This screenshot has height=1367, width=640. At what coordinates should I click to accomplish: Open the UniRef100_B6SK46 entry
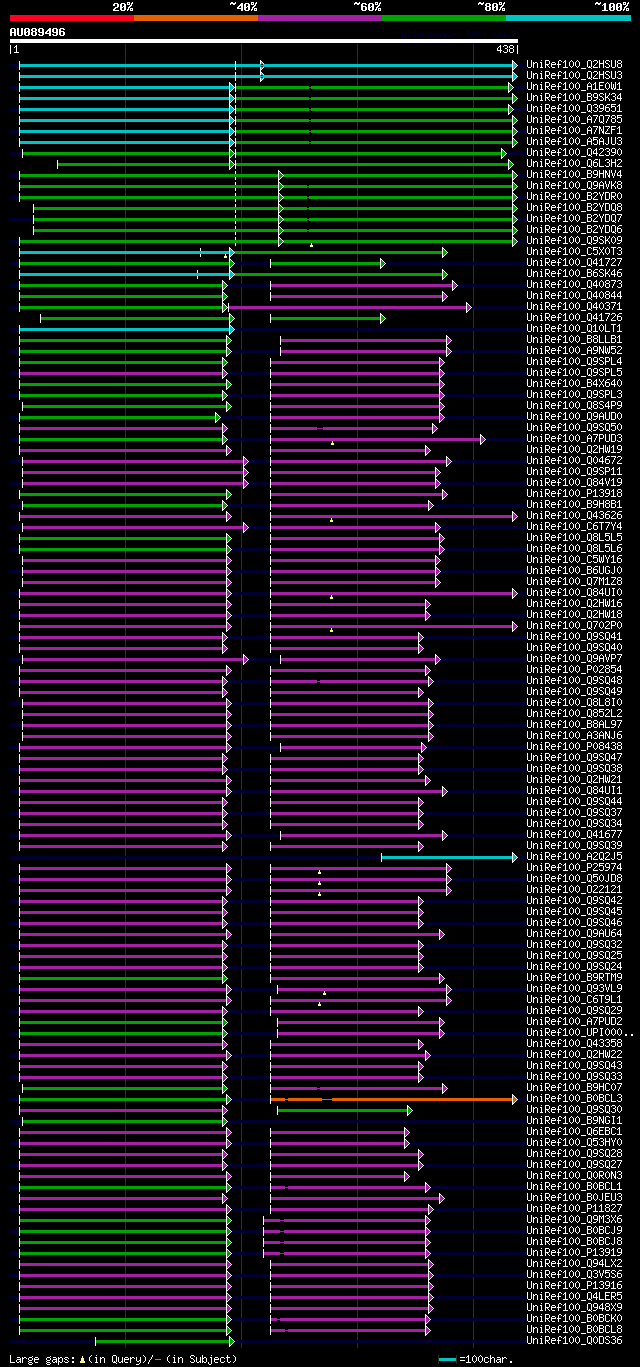[574, 273]
